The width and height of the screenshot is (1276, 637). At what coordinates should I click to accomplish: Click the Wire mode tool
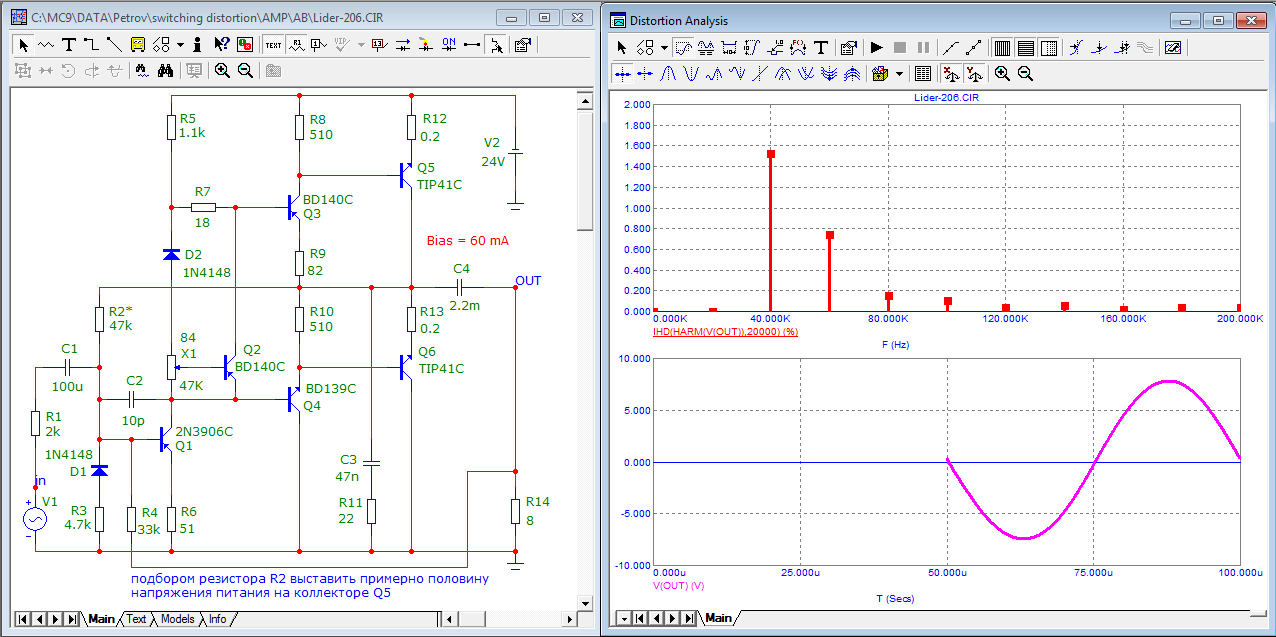(x=91, y=44)
